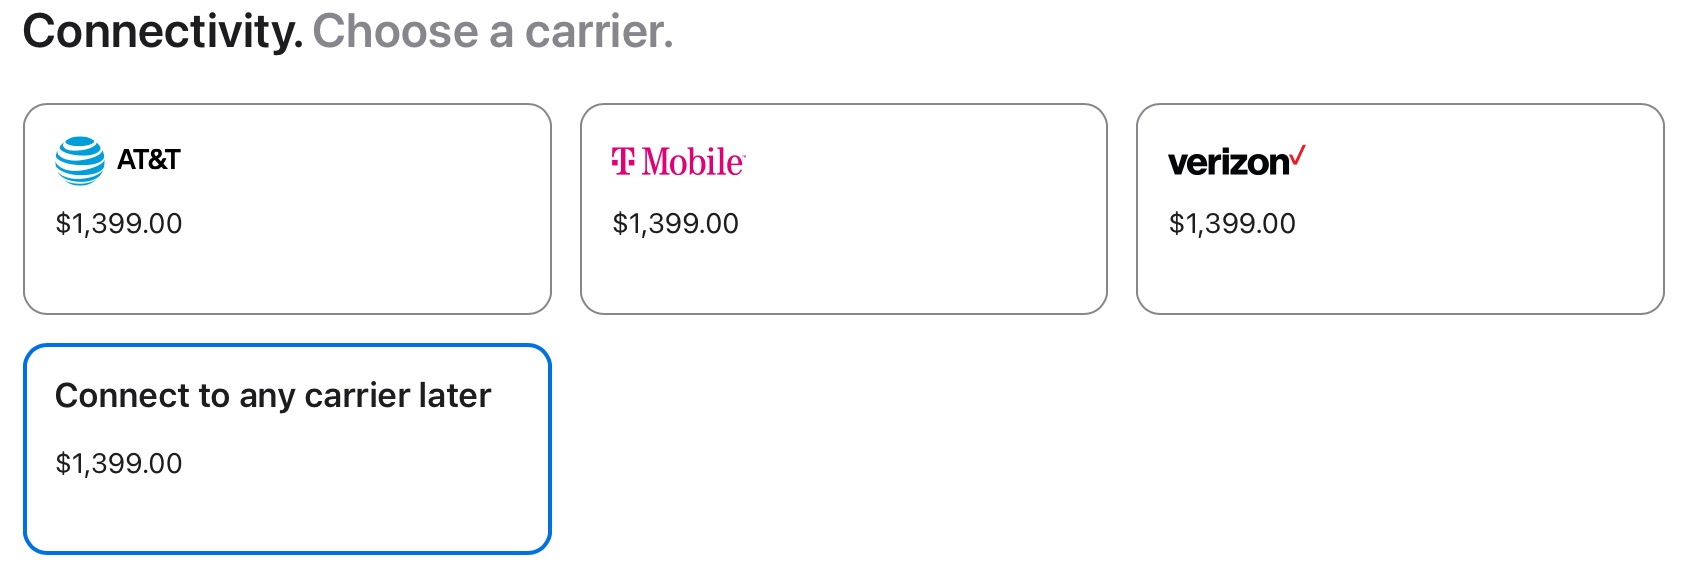This screenshot has height=585, width=1687.
Task: Click the Choose a carrier subheading text
Action: point(493,32)
